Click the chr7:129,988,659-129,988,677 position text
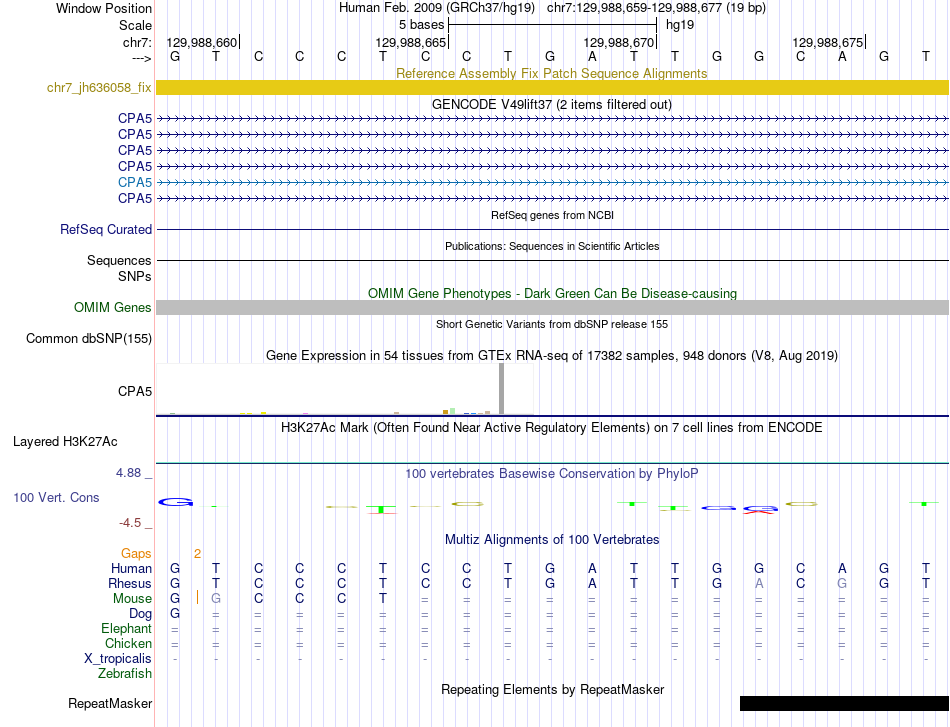The image size is (950, 727). (x=656, y=8)
